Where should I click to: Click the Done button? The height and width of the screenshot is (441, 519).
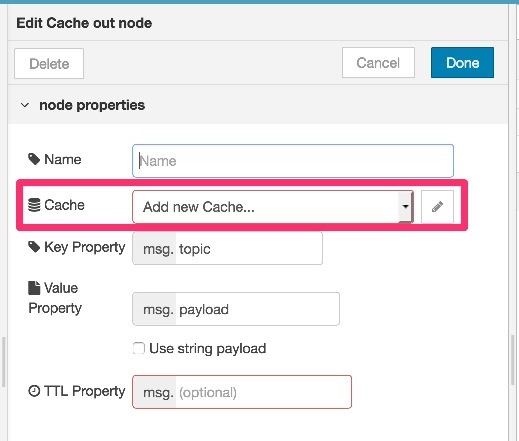(x=462, y=63)
